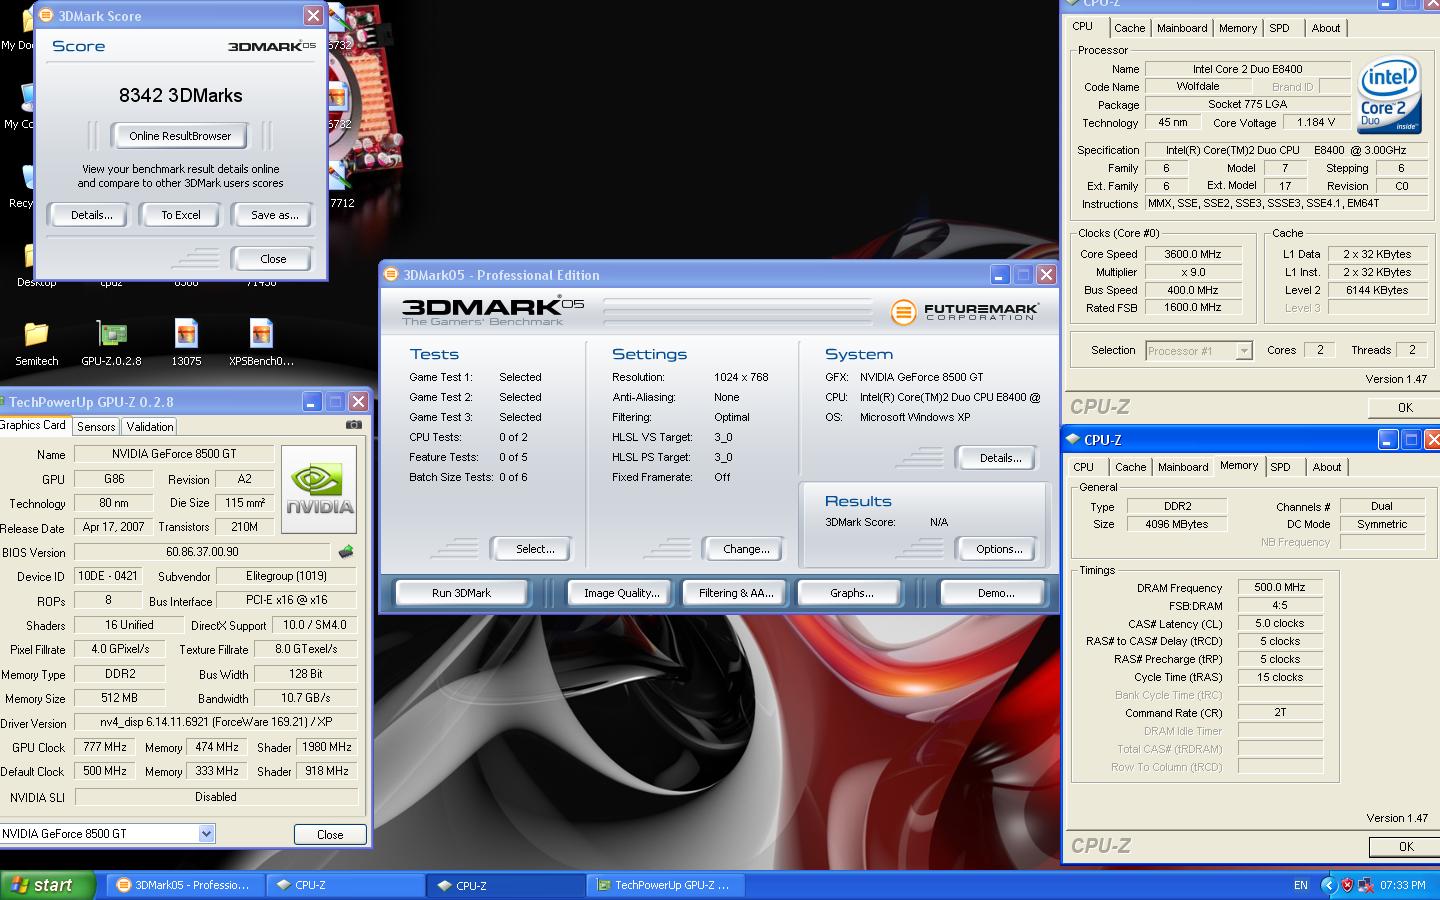The width and height of the screenshot is (1440, 900).
Task: Click the GPU Clock 777 MHz field
Action: pos(104,747)
